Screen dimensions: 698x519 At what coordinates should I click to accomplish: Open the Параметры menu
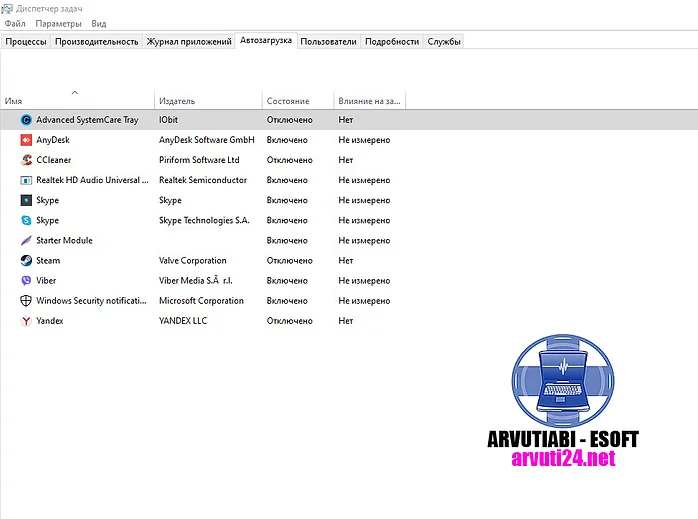(x=58, y=23)
